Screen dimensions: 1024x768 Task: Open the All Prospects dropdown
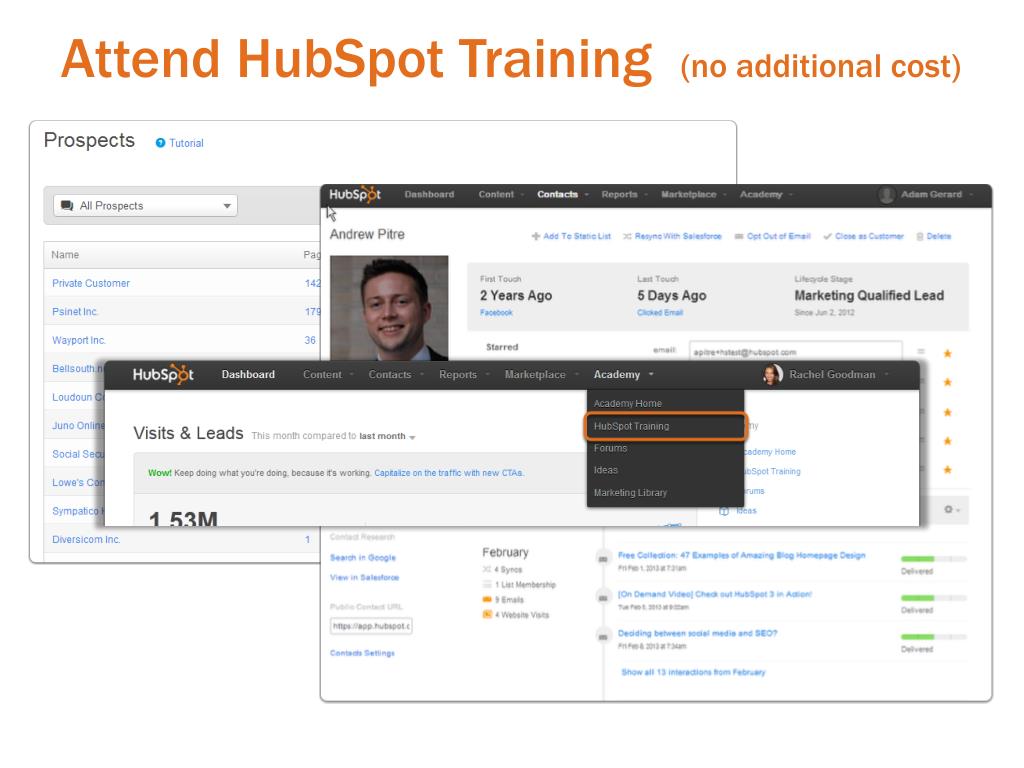pyautogui.click(x=146, y=206)
